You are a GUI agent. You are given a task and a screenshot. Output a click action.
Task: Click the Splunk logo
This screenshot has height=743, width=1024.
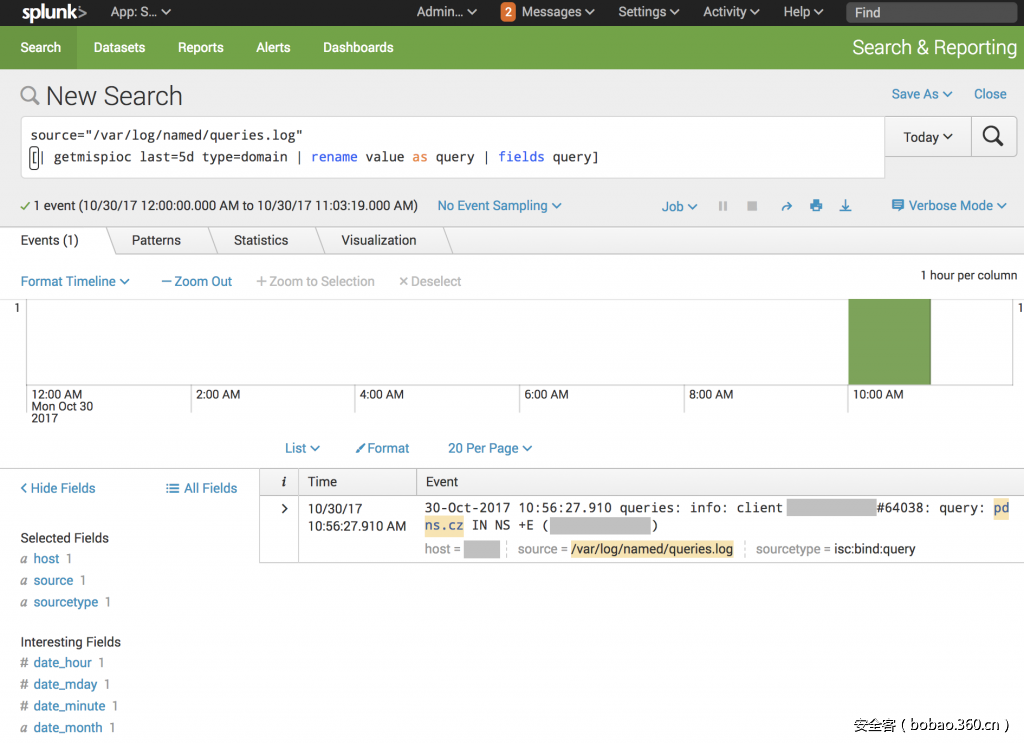coord(54,12)
